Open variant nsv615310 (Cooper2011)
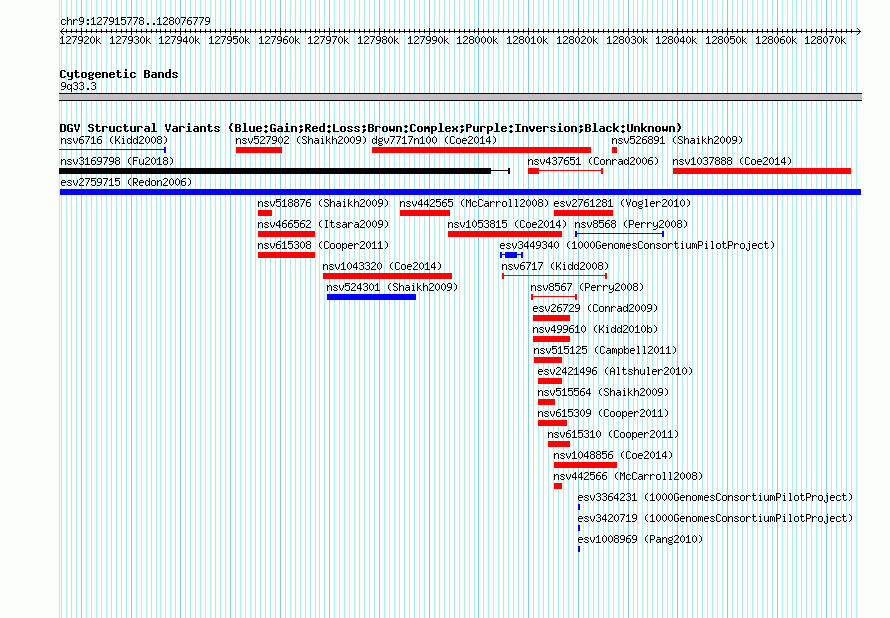890x618 pixels. [613, 434]
